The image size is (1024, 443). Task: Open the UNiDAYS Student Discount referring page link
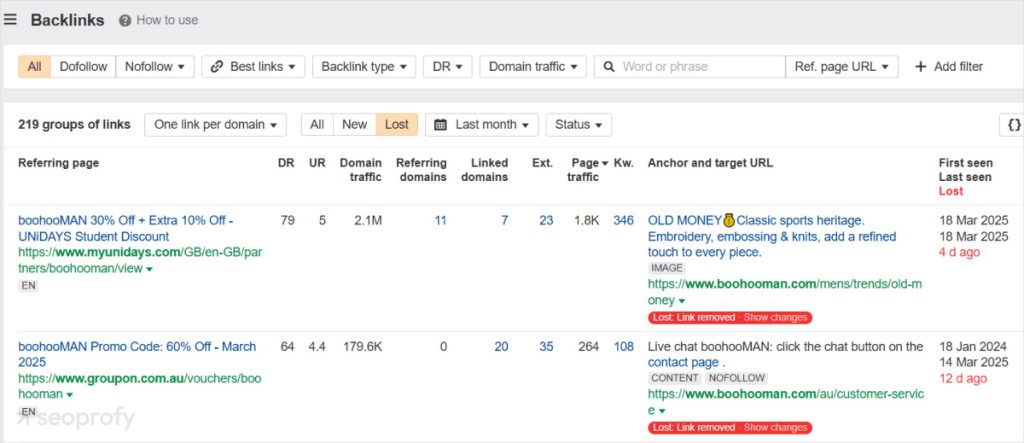point(126,229)
